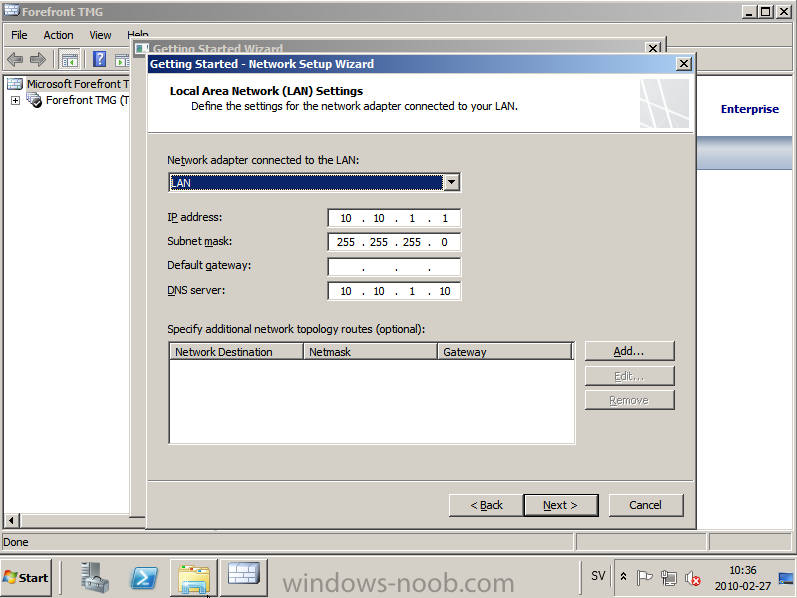Viewport: 797px width, 598px height.
Task: Show hidden tray icons arrow
Action: point(623,577)
